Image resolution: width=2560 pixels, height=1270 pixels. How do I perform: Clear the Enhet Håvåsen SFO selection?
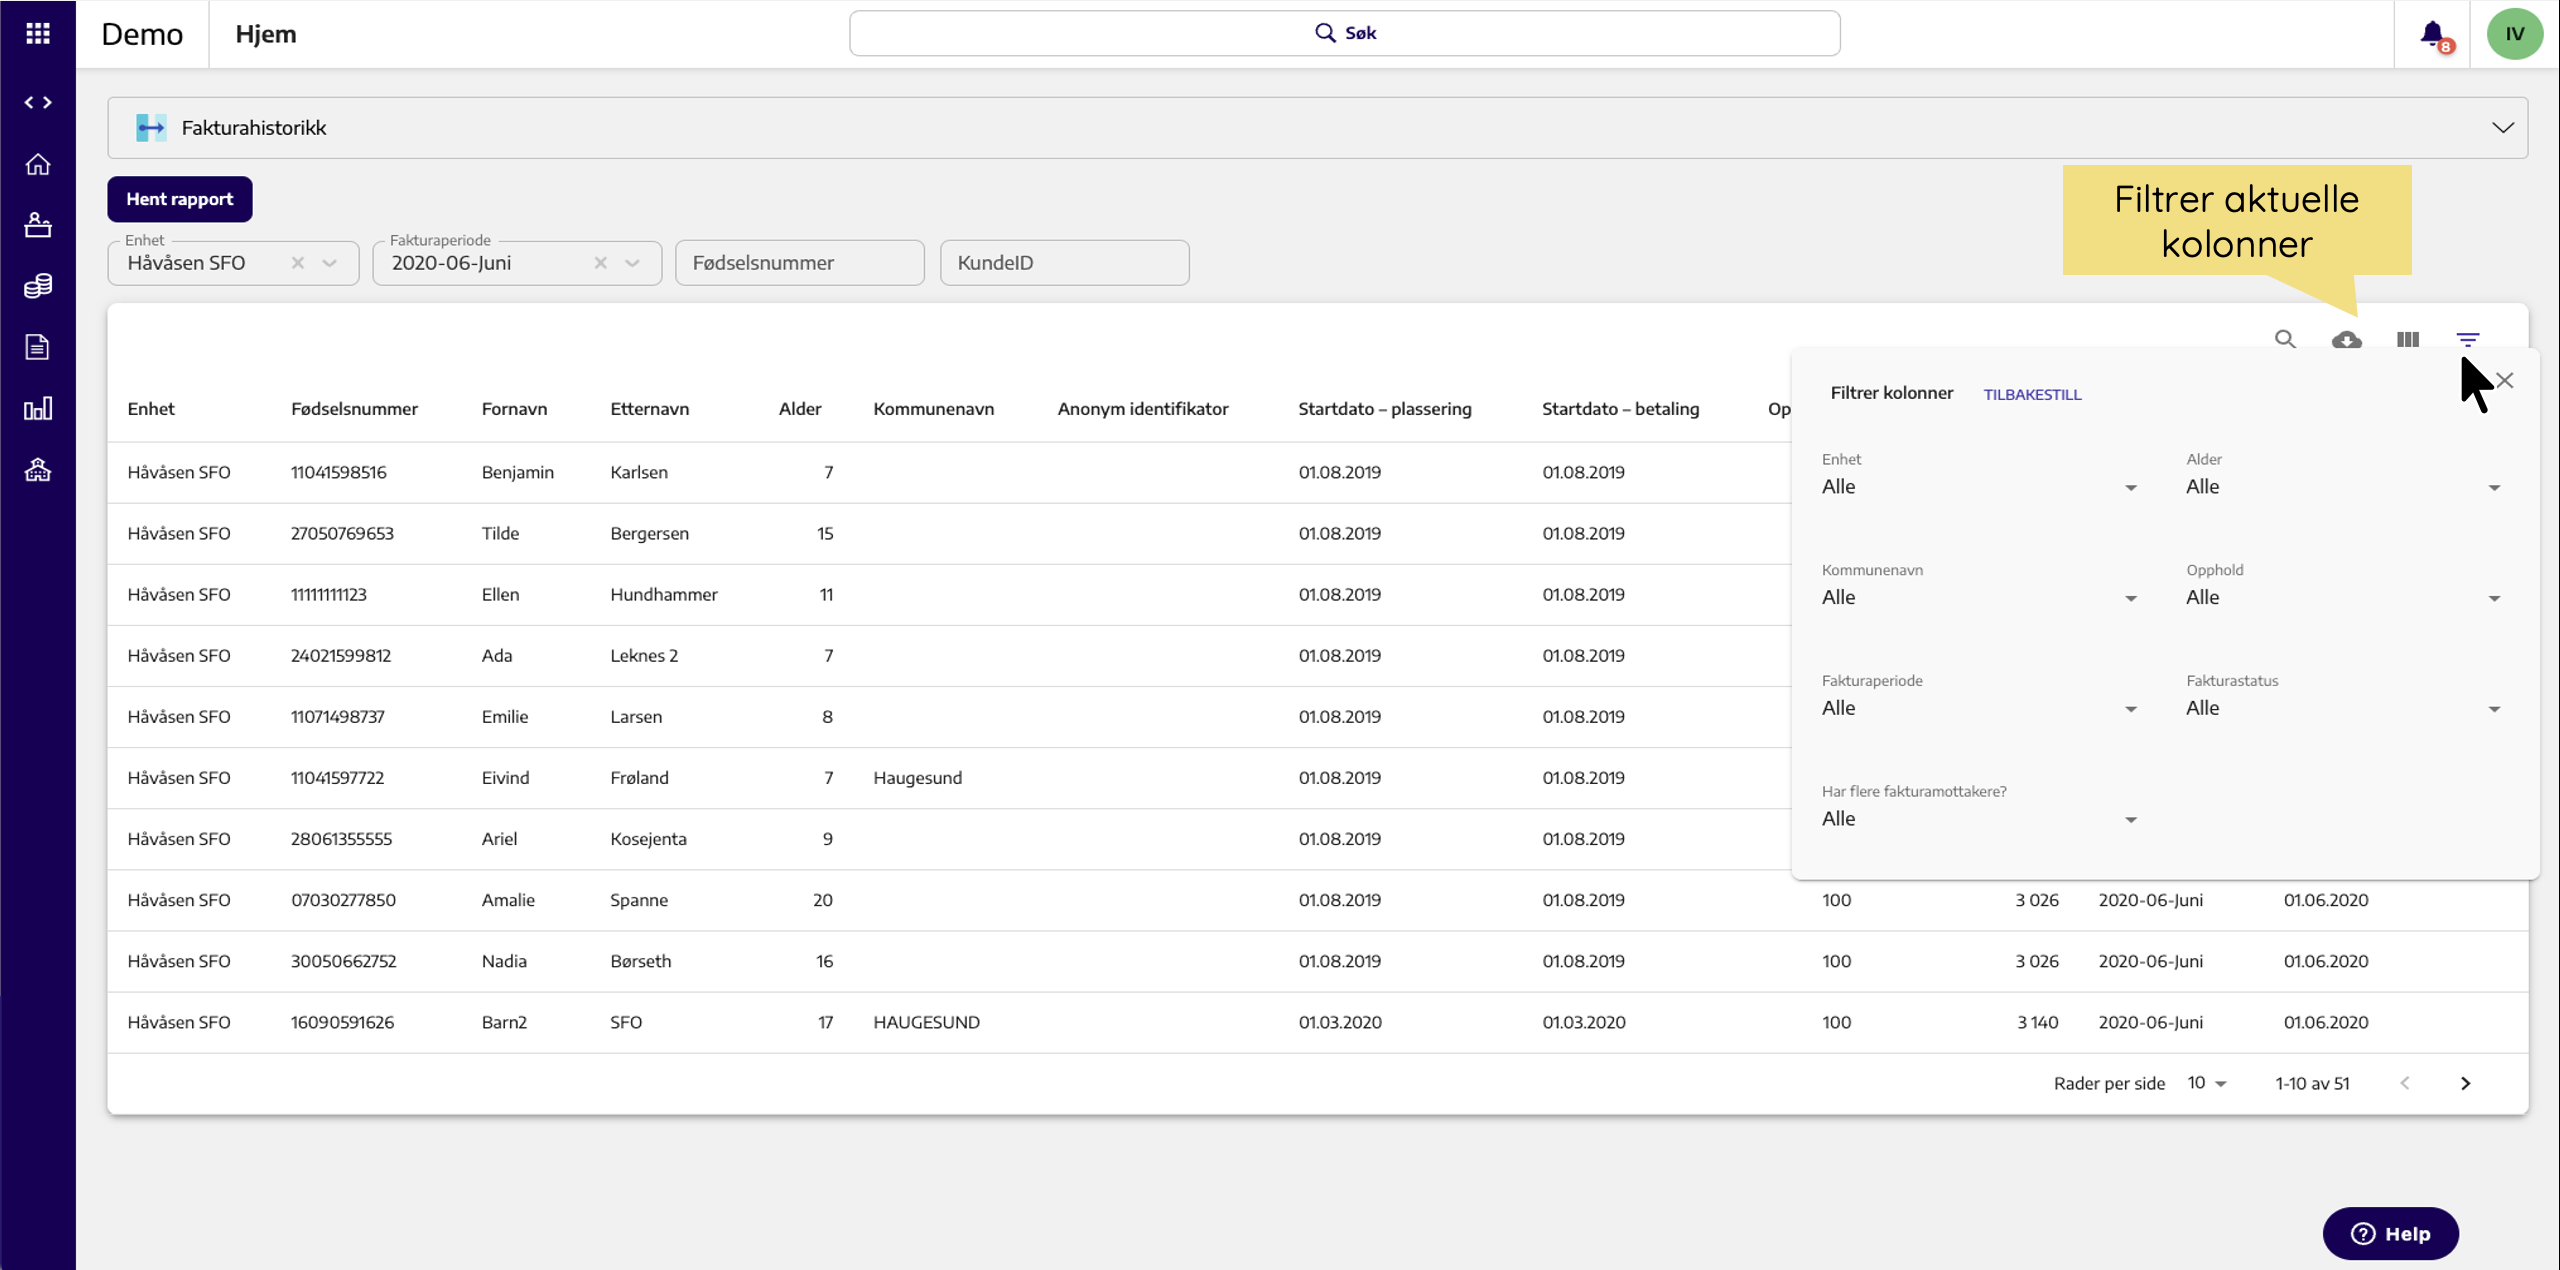[298, 263]
